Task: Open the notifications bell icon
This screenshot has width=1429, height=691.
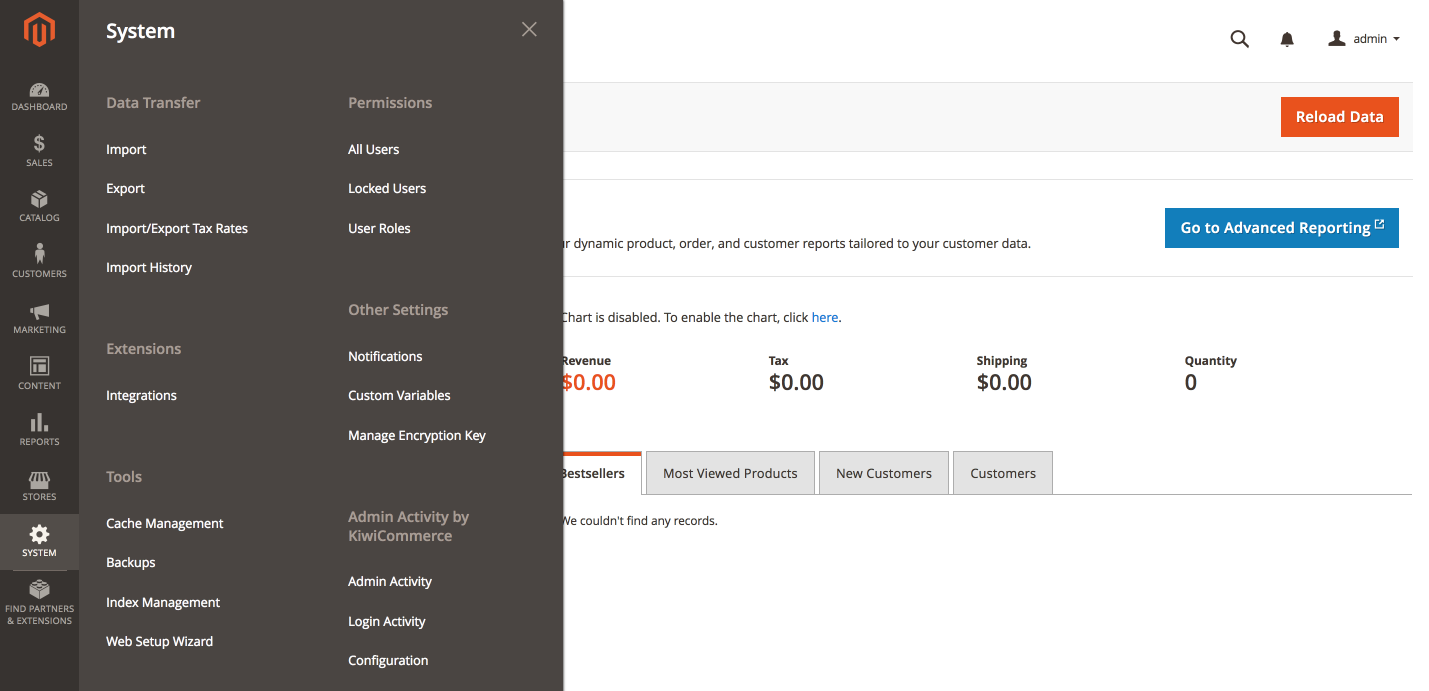Action: point(1287,39)
